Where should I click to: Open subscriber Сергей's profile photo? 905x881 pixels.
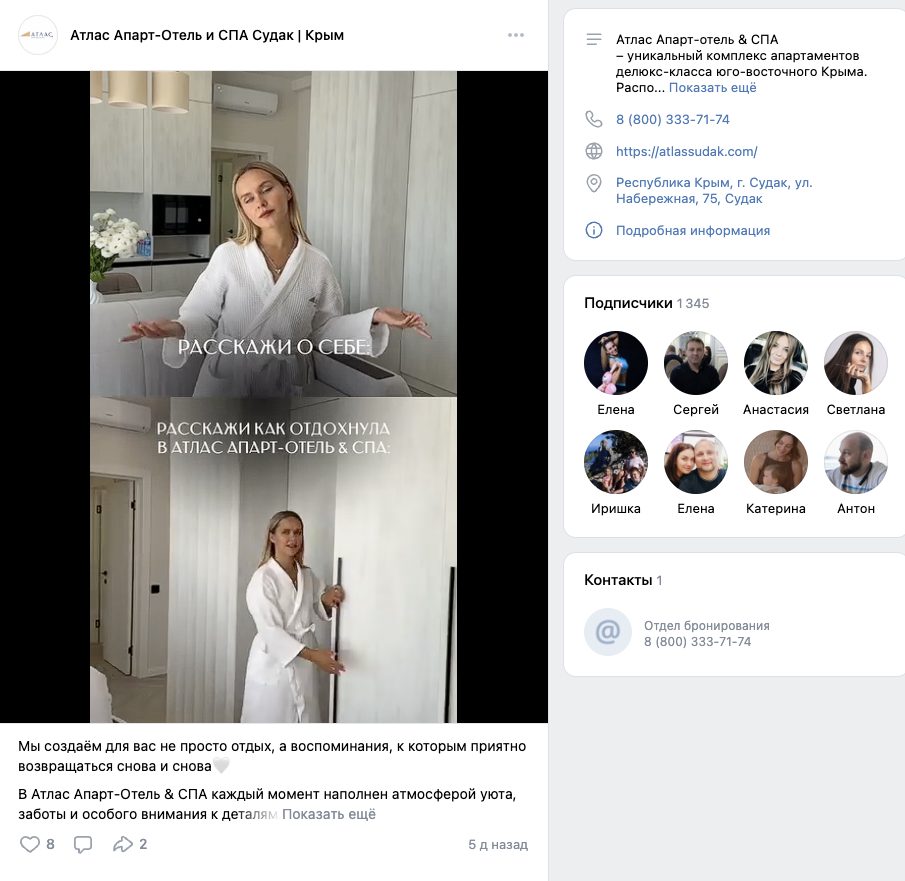(x=695, y=363)
